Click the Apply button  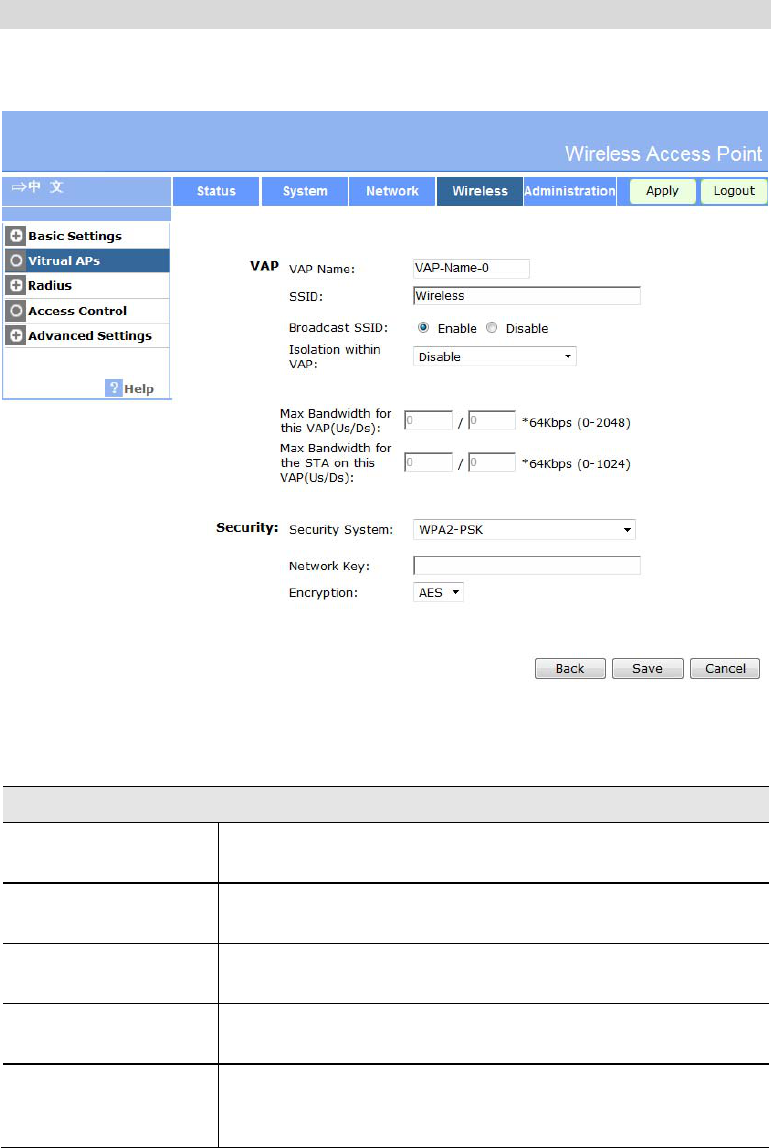663,191
